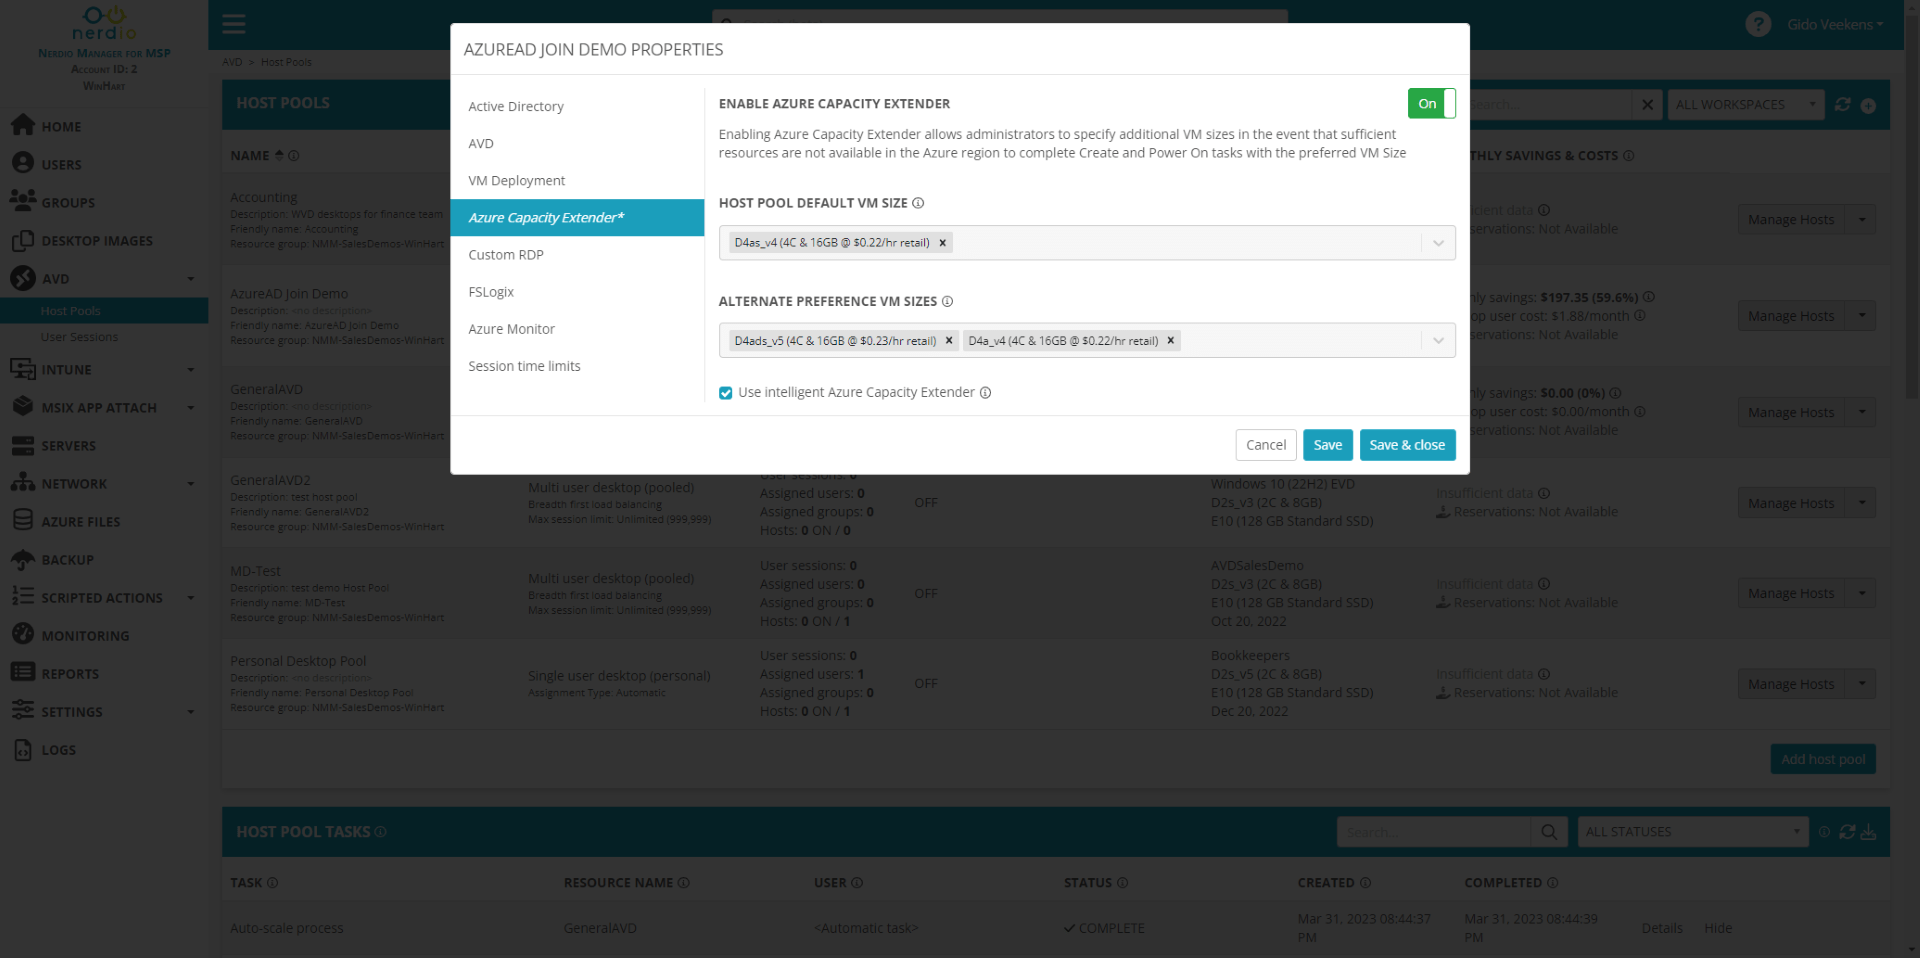The height and width of the screenshot is (958, 1920).
Task: Open the Personal Desktop Pool host pool
Action: tap(298, 661)
